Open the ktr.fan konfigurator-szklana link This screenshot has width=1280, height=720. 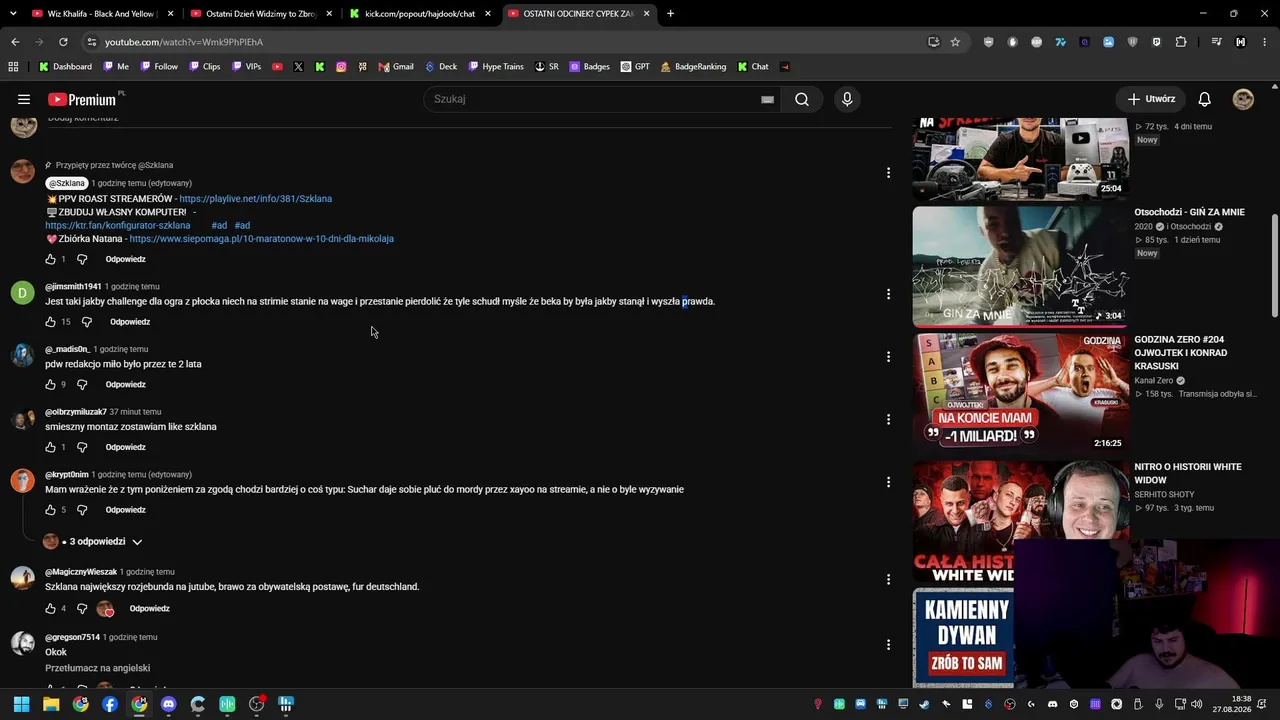(x=117, y=226)
